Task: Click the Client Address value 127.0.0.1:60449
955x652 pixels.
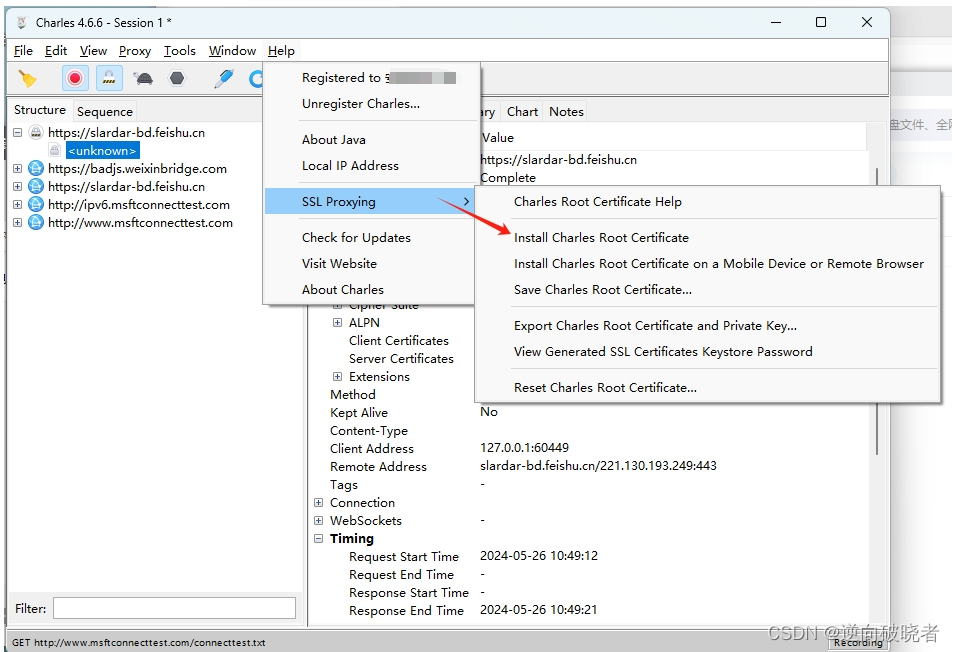Action: pyautogui.click(x=524, y=448)
